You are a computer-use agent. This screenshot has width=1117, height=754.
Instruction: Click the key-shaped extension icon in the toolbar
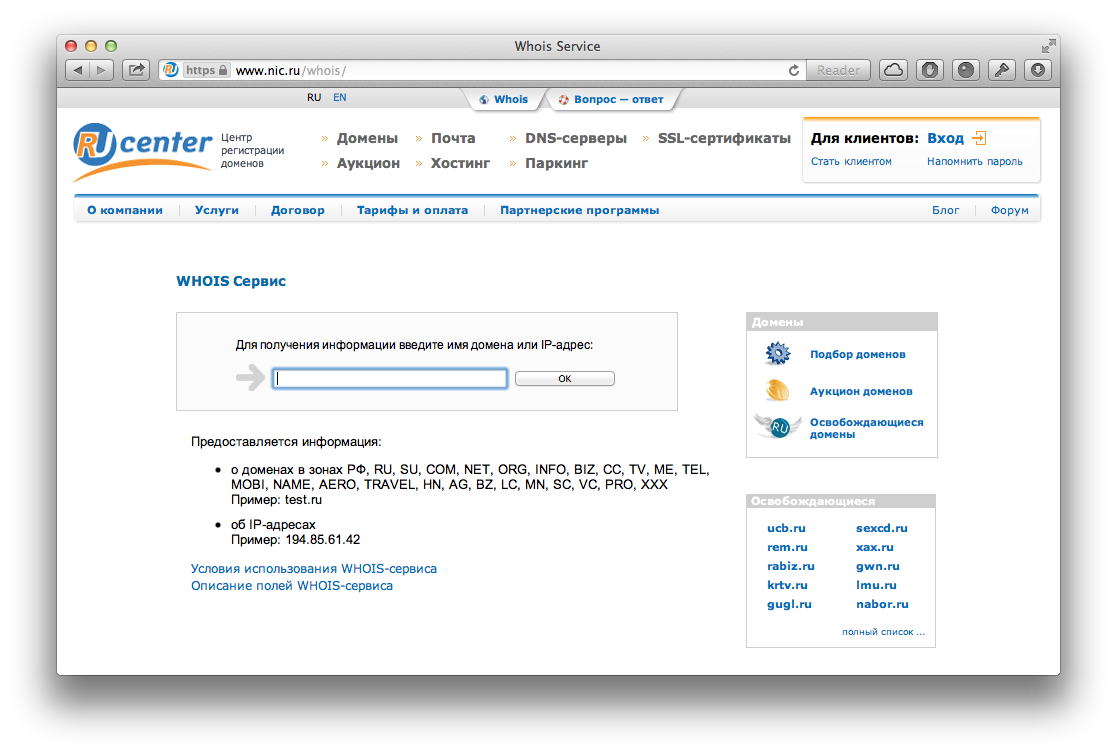[x=1002, y=70]
